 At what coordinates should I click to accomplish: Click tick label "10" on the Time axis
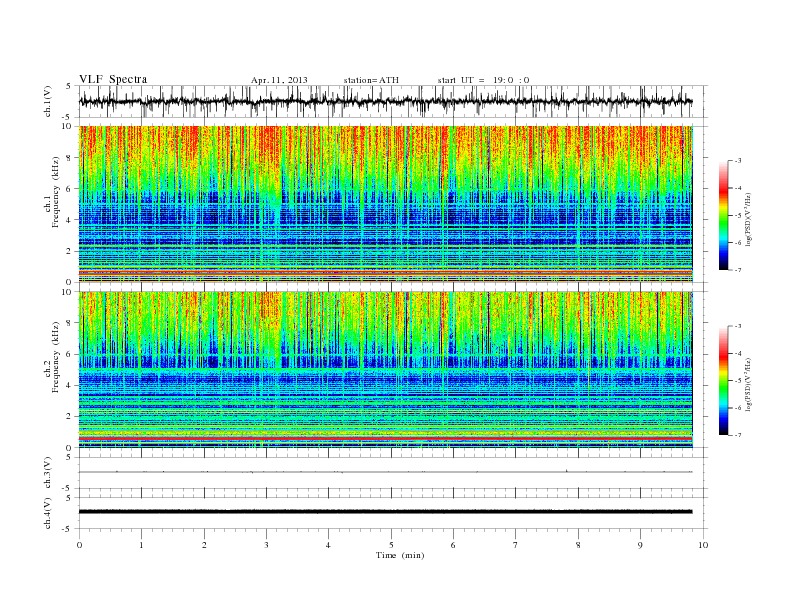tap(703, 545)
